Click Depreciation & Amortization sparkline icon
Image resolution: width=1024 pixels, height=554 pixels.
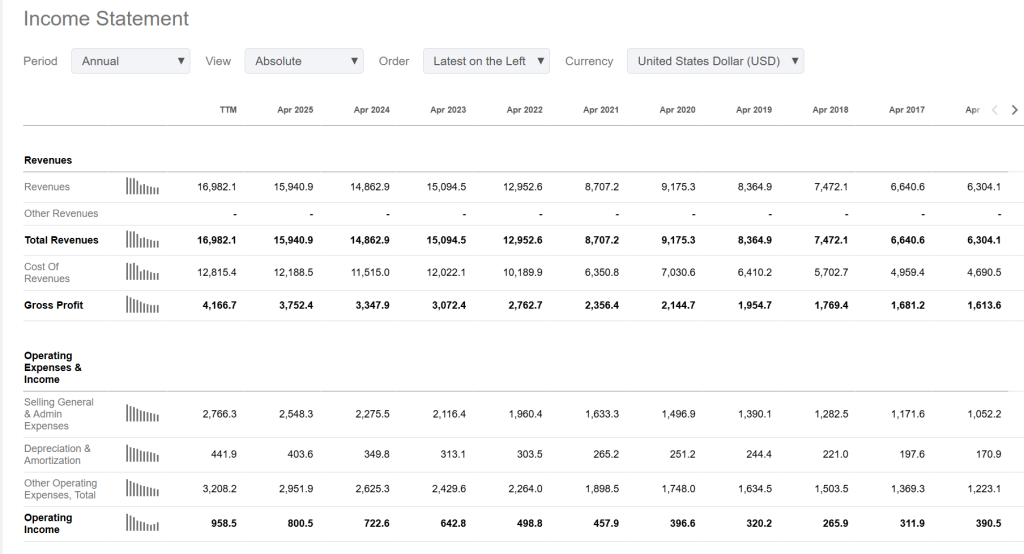click(142, 454)
